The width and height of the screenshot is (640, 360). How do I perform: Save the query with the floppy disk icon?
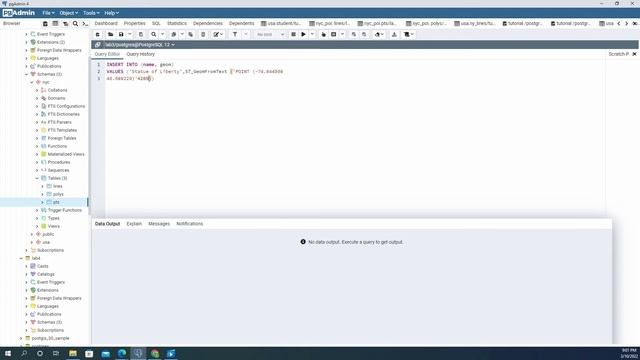point(121,35)
